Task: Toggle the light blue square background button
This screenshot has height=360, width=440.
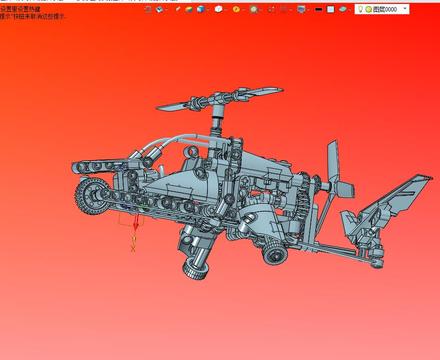Action: (330, 9)
